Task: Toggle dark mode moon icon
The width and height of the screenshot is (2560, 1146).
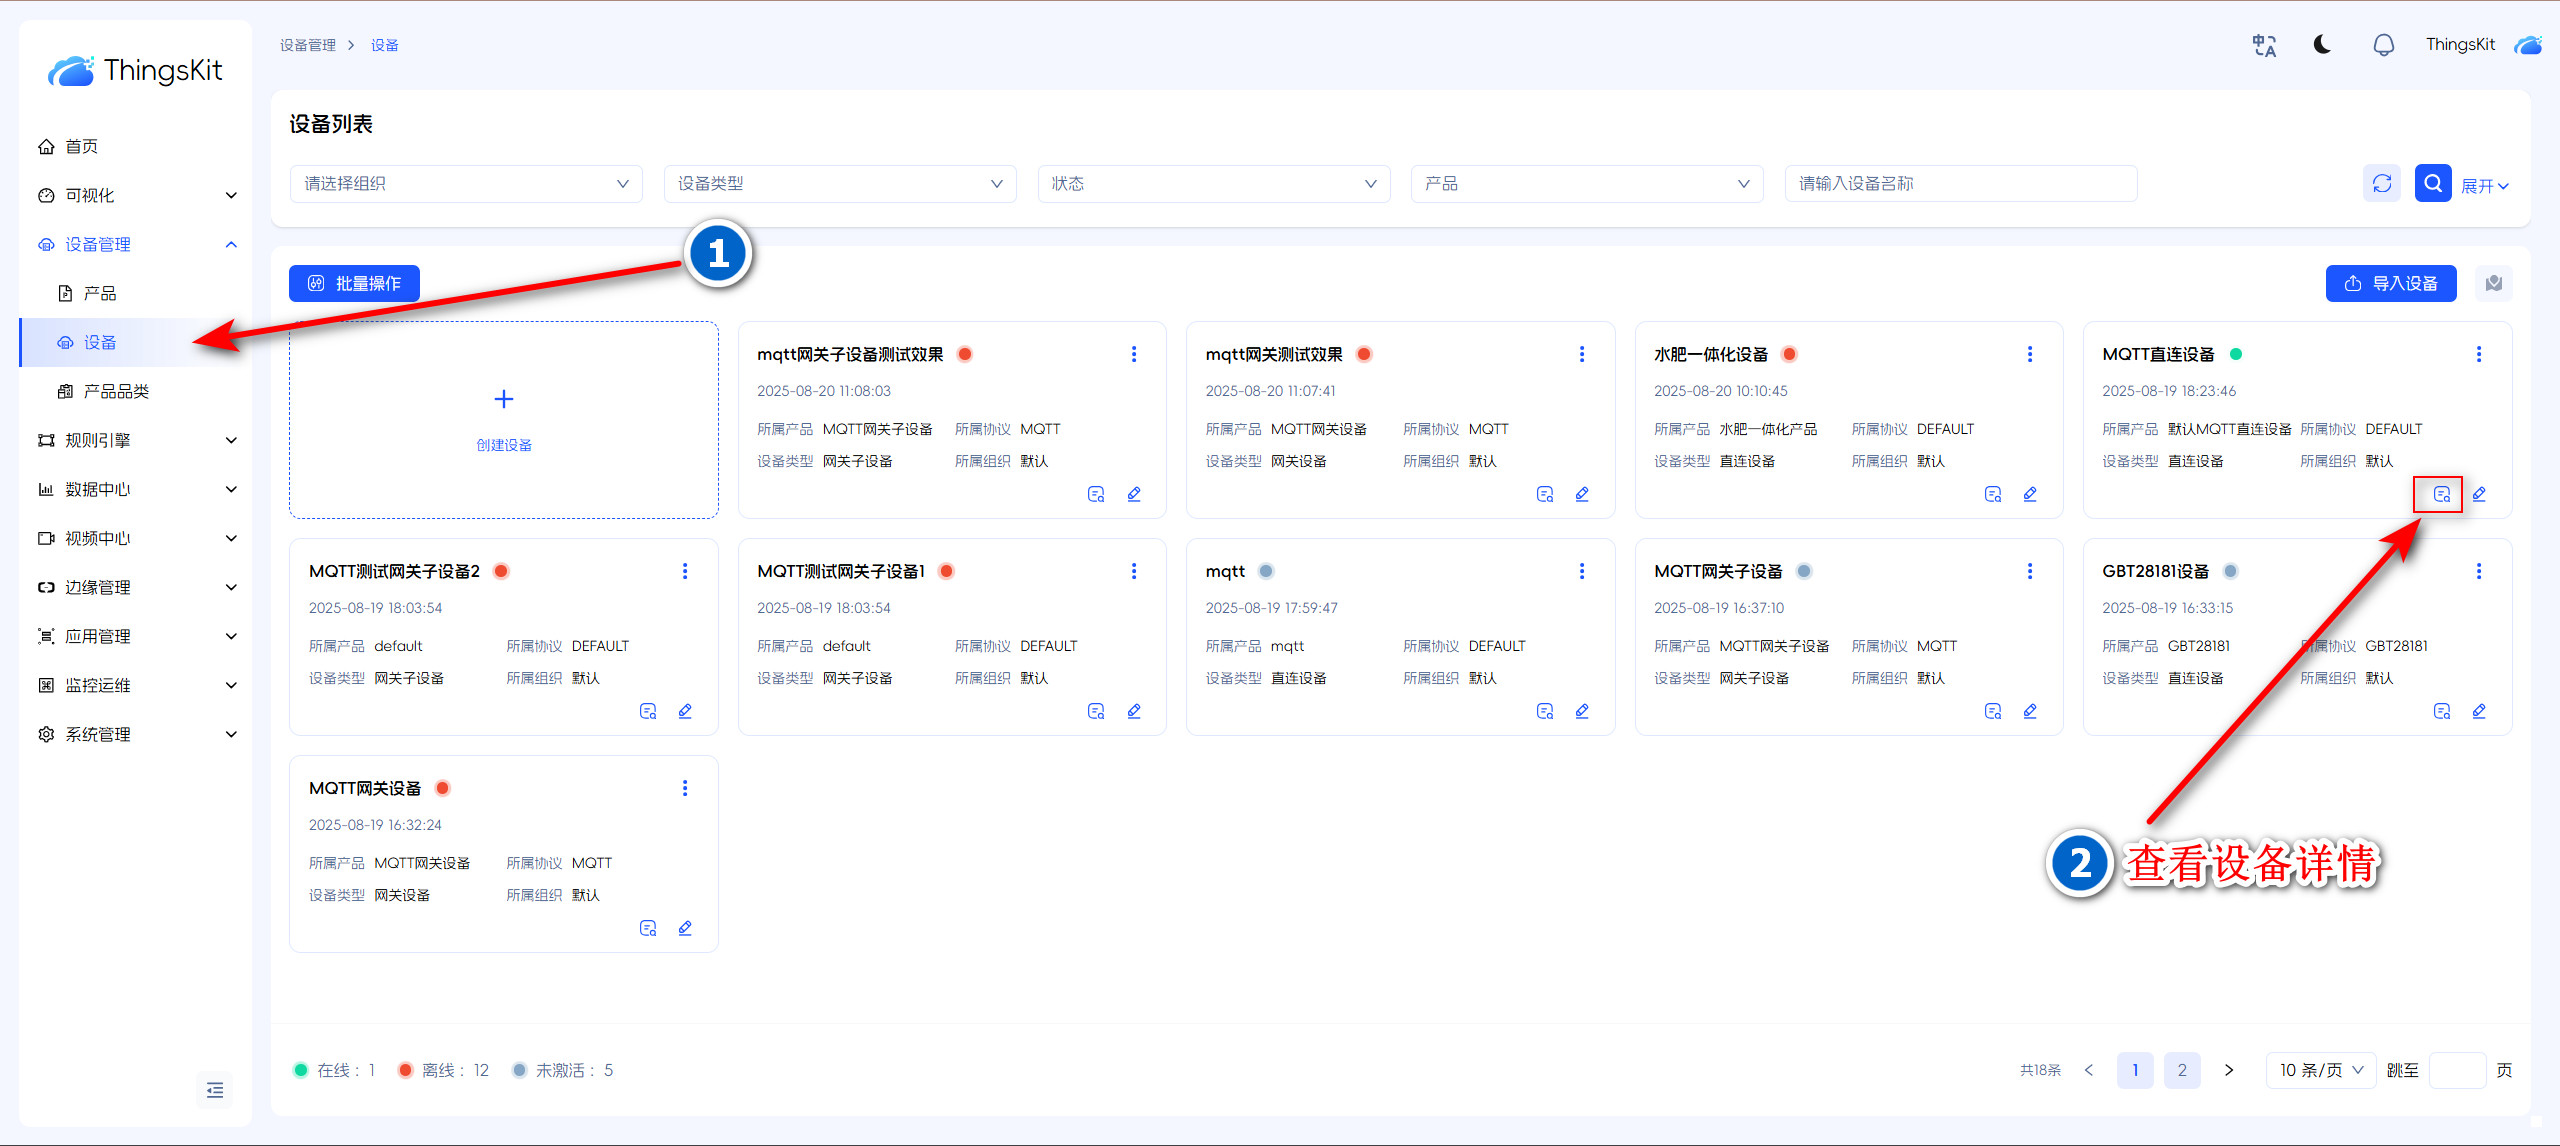Action: [x=2323, y=45]
